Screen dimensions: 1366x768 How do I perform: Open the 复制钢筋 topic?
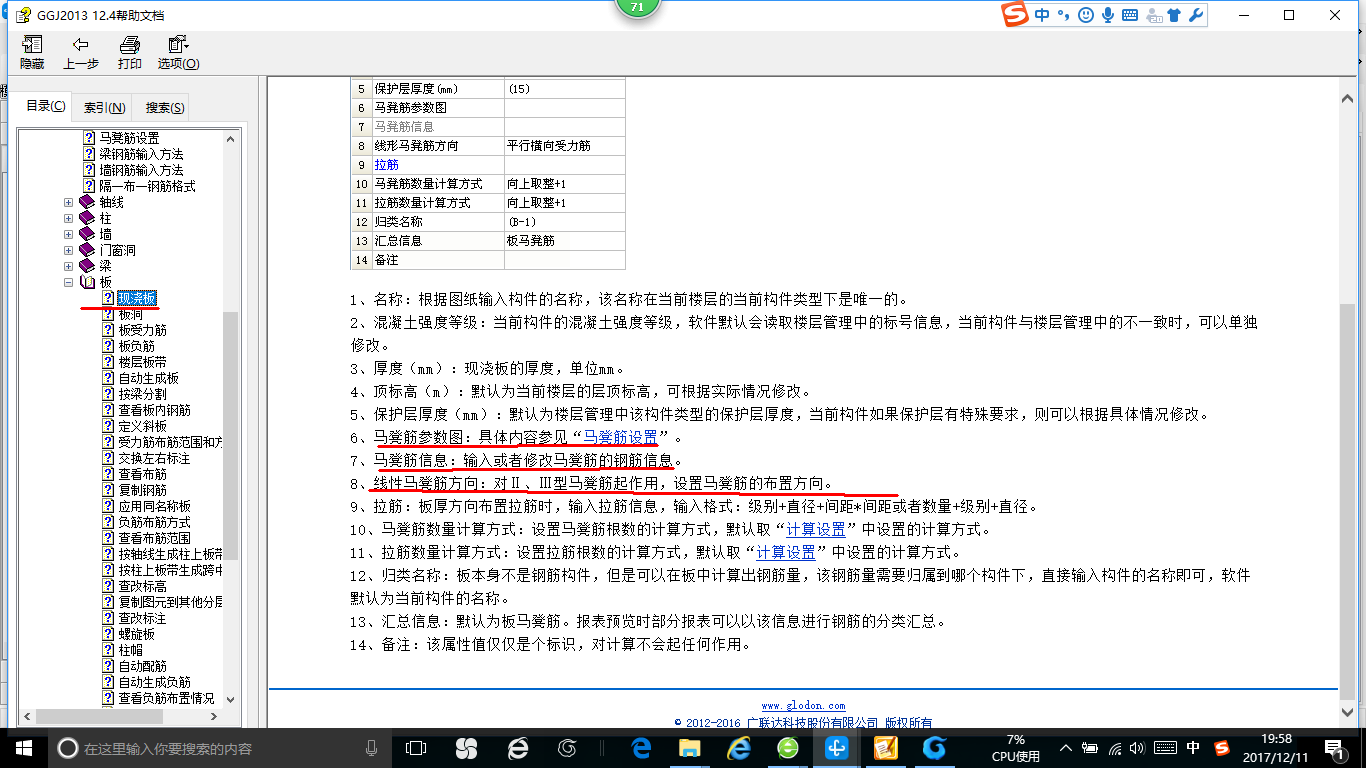pyautogui.click(x=143, y=490)
